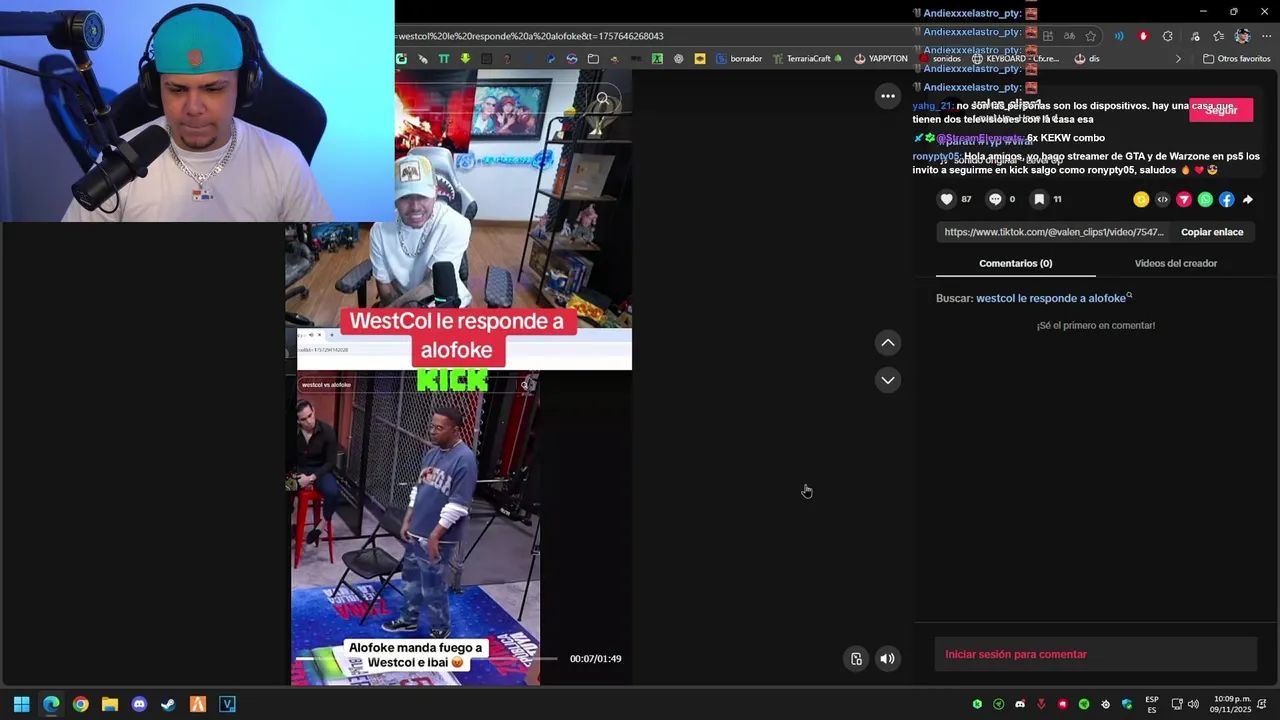Image resolution: width=1280 pixels, height=720 pixels.
Task: Open Steam from the taskbar
Action: (x=168, y=704)
